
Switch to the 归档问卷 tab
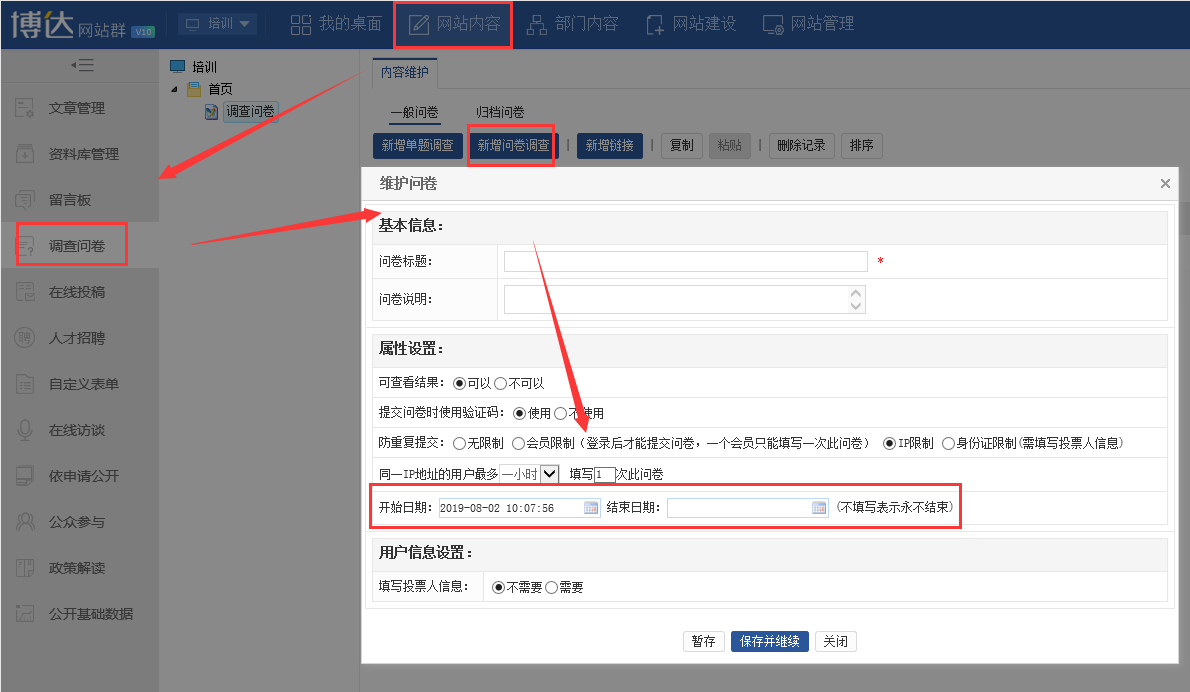500,112
